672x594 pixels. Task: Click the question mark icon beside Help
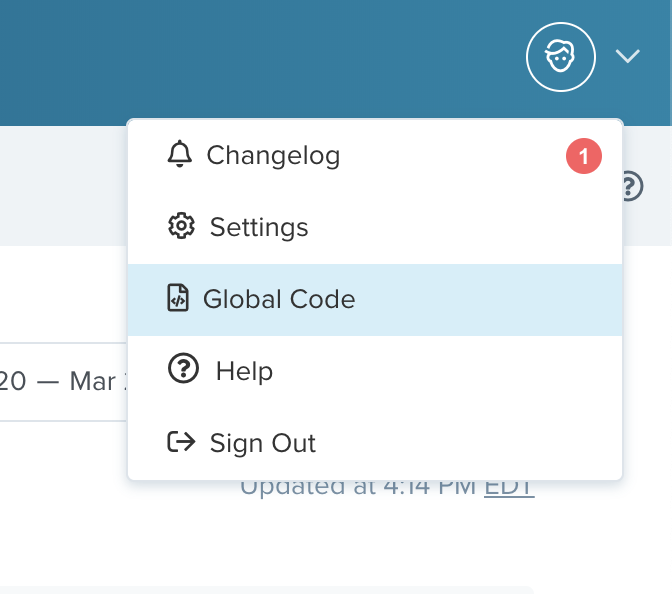[183, 370]
